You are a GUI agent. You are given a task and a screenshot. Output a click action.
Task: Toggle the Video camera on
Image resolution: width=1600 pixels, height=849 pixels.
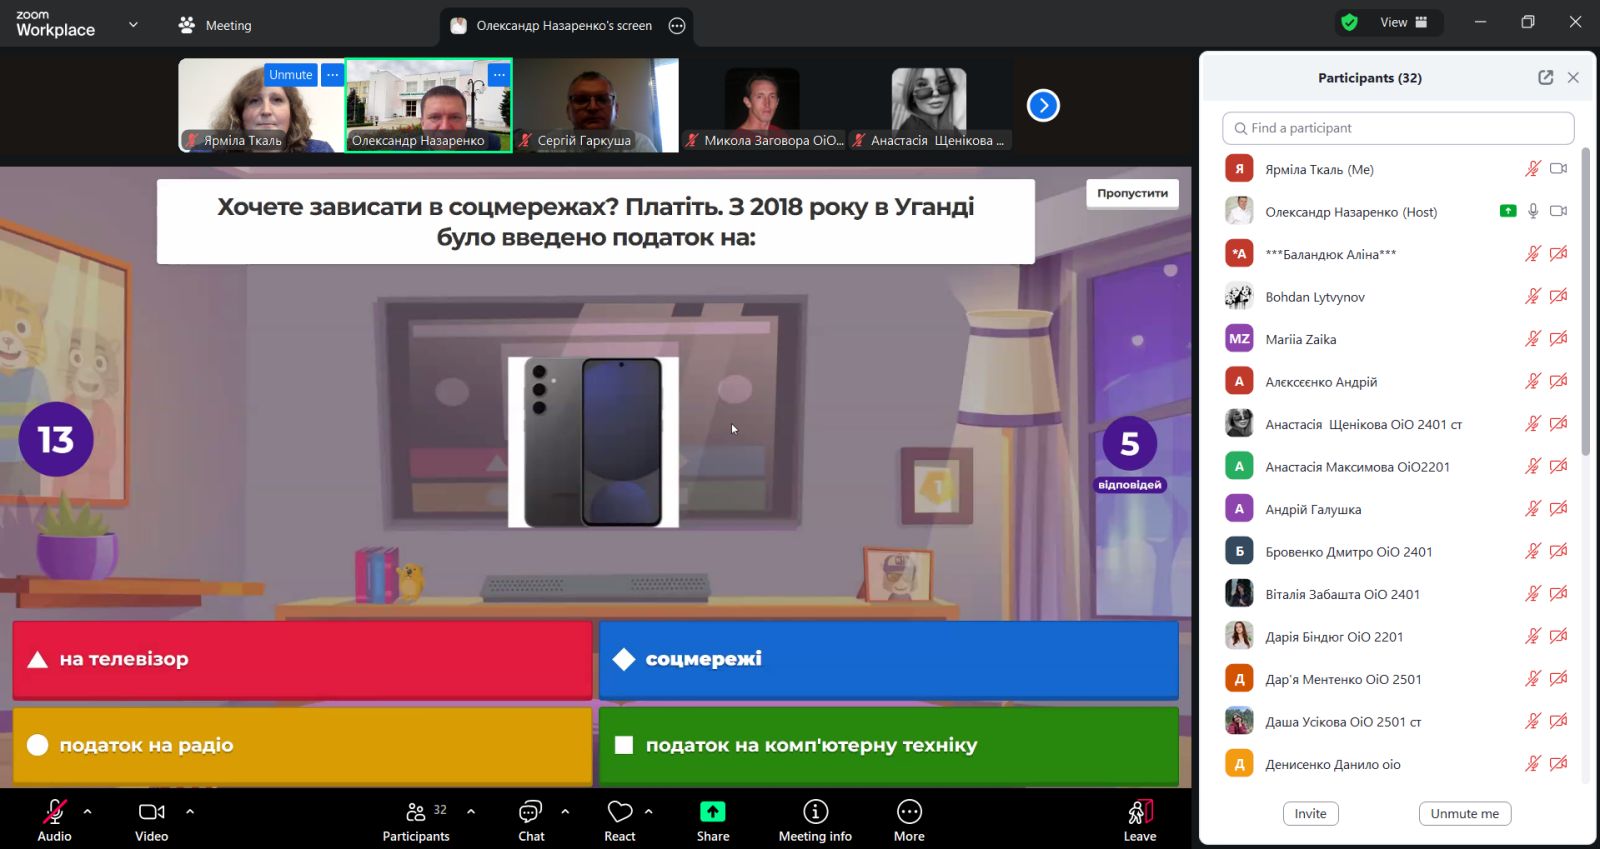(151, 812)
